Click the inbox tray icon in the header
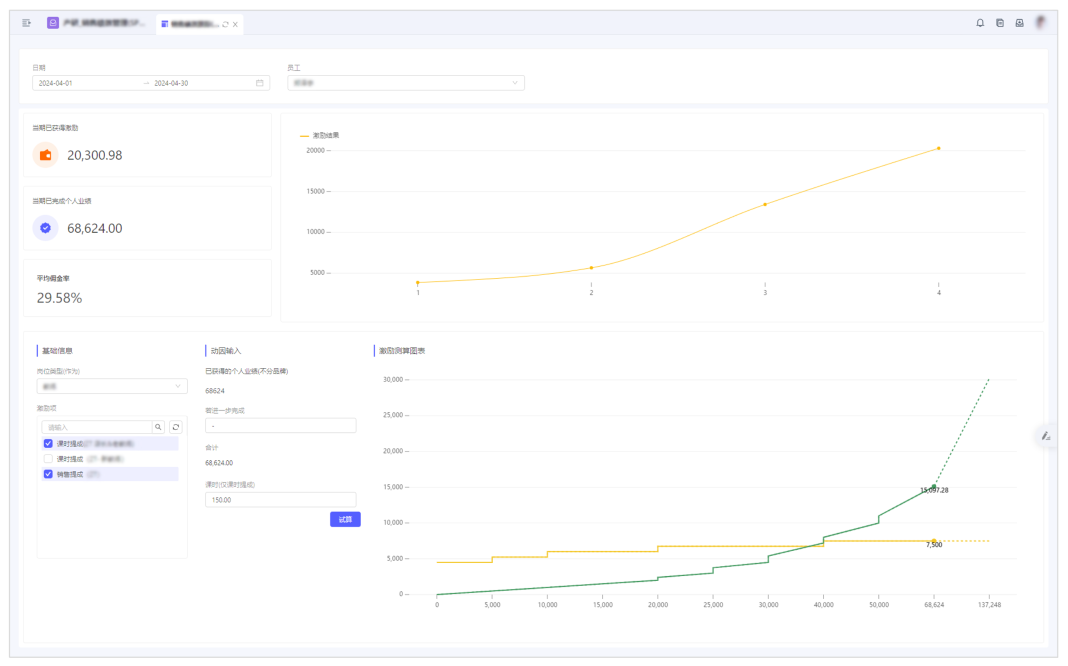The image size is (1068, 666). (x=1019, y=23)
